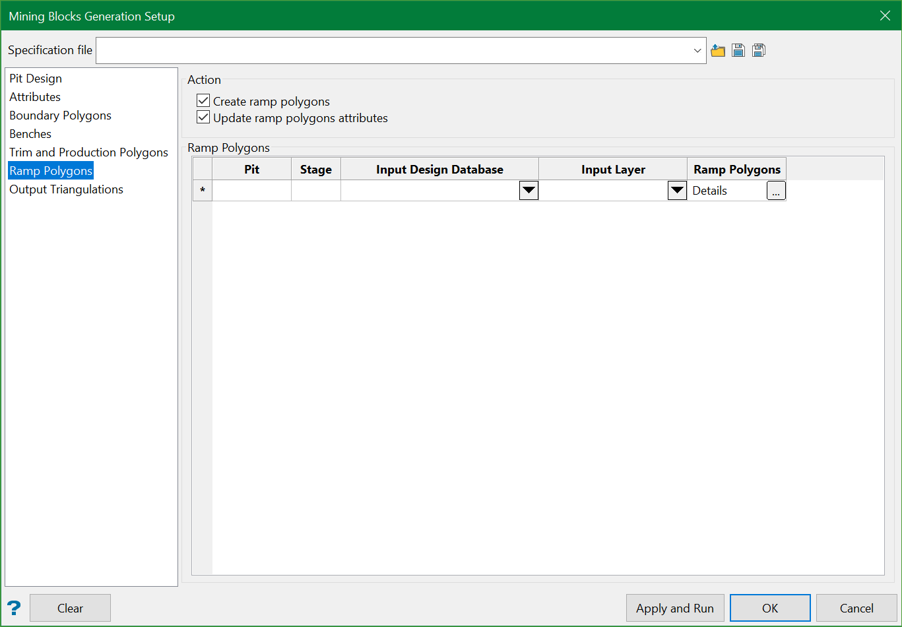
Task: Click the Clear button
Action: (70, 608)
